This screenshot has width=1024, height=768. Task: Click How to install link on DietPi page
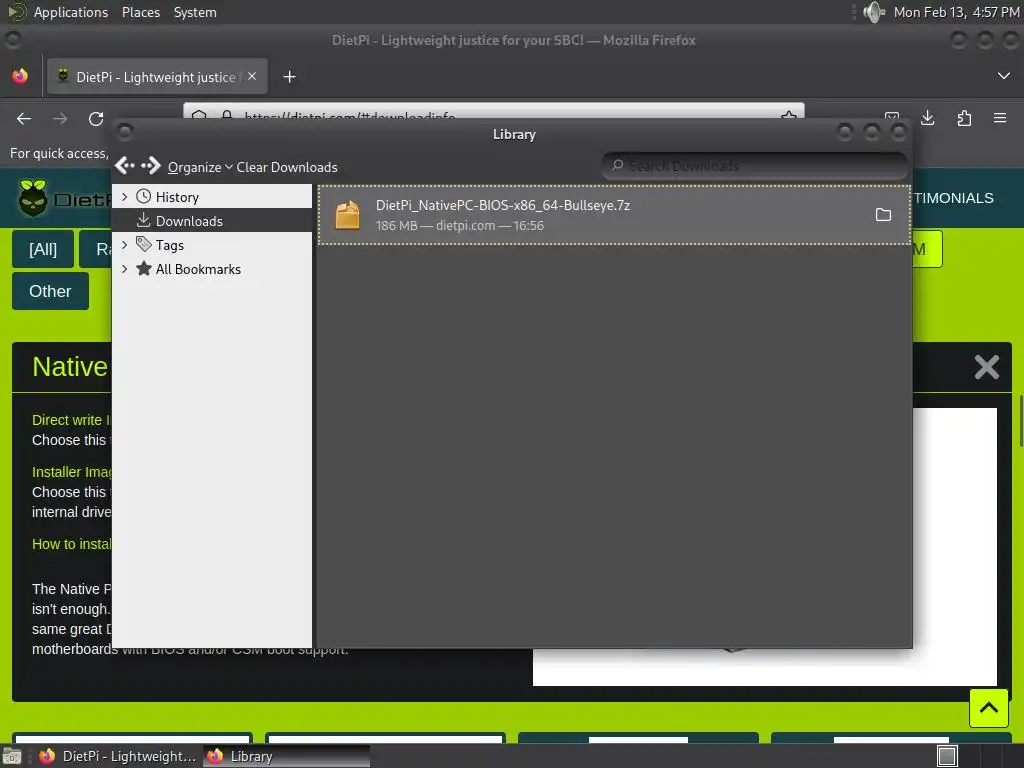point(71,544)
